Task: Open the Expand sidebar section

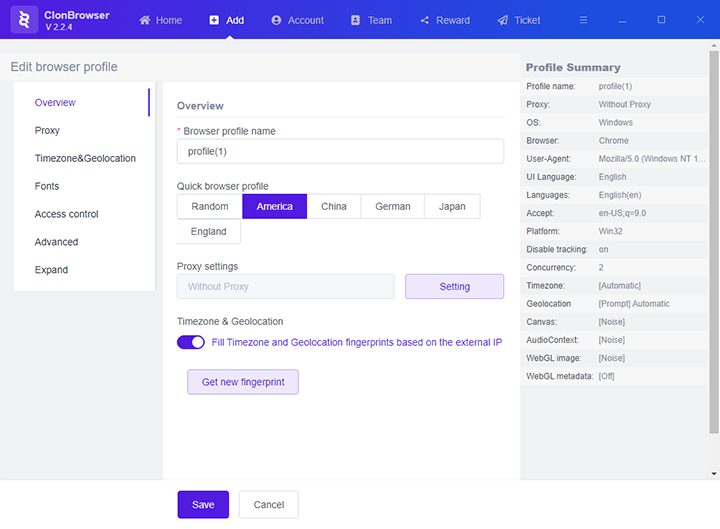Action: [51, 270]
